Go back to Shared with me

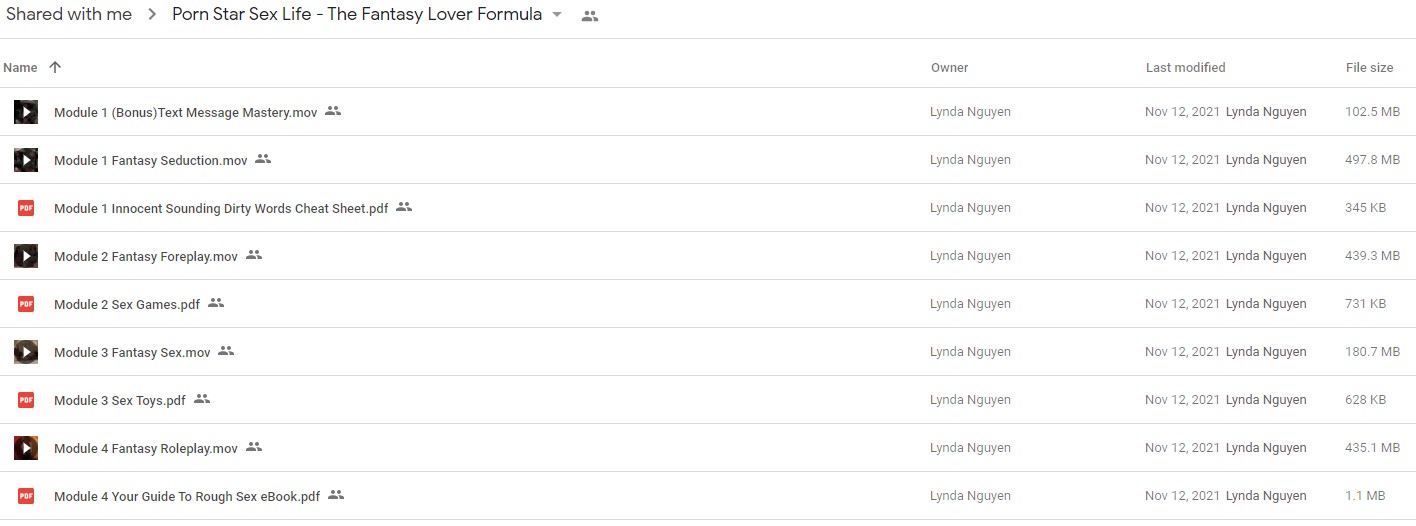point(69,15)
